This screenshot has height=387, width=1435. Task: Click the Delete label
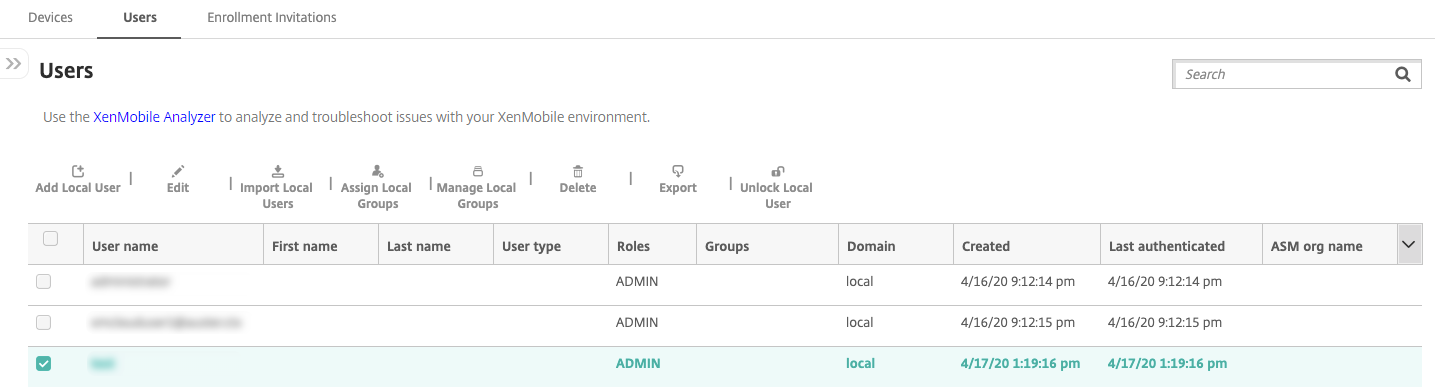(x=578, y=188)
